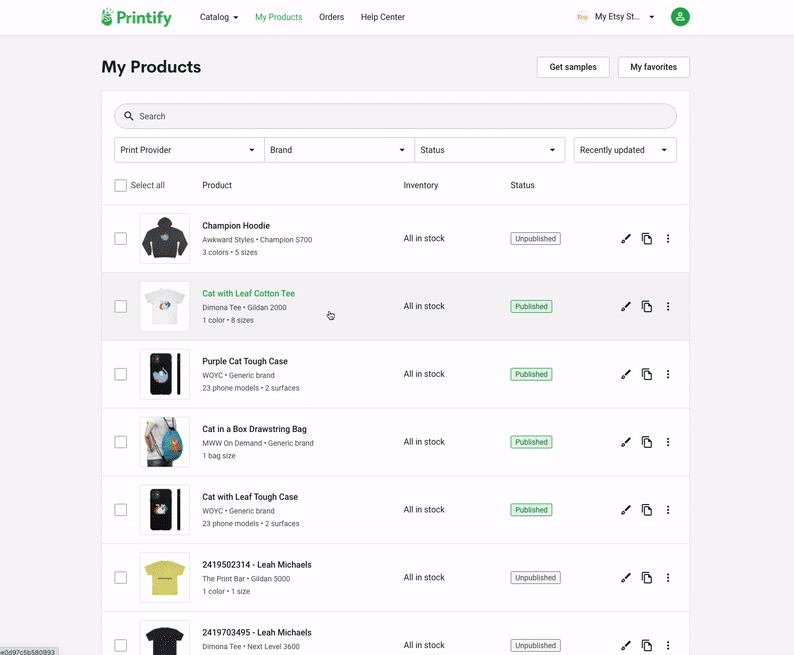Open more options for Purple Cat Tough Case

(668, 374)
